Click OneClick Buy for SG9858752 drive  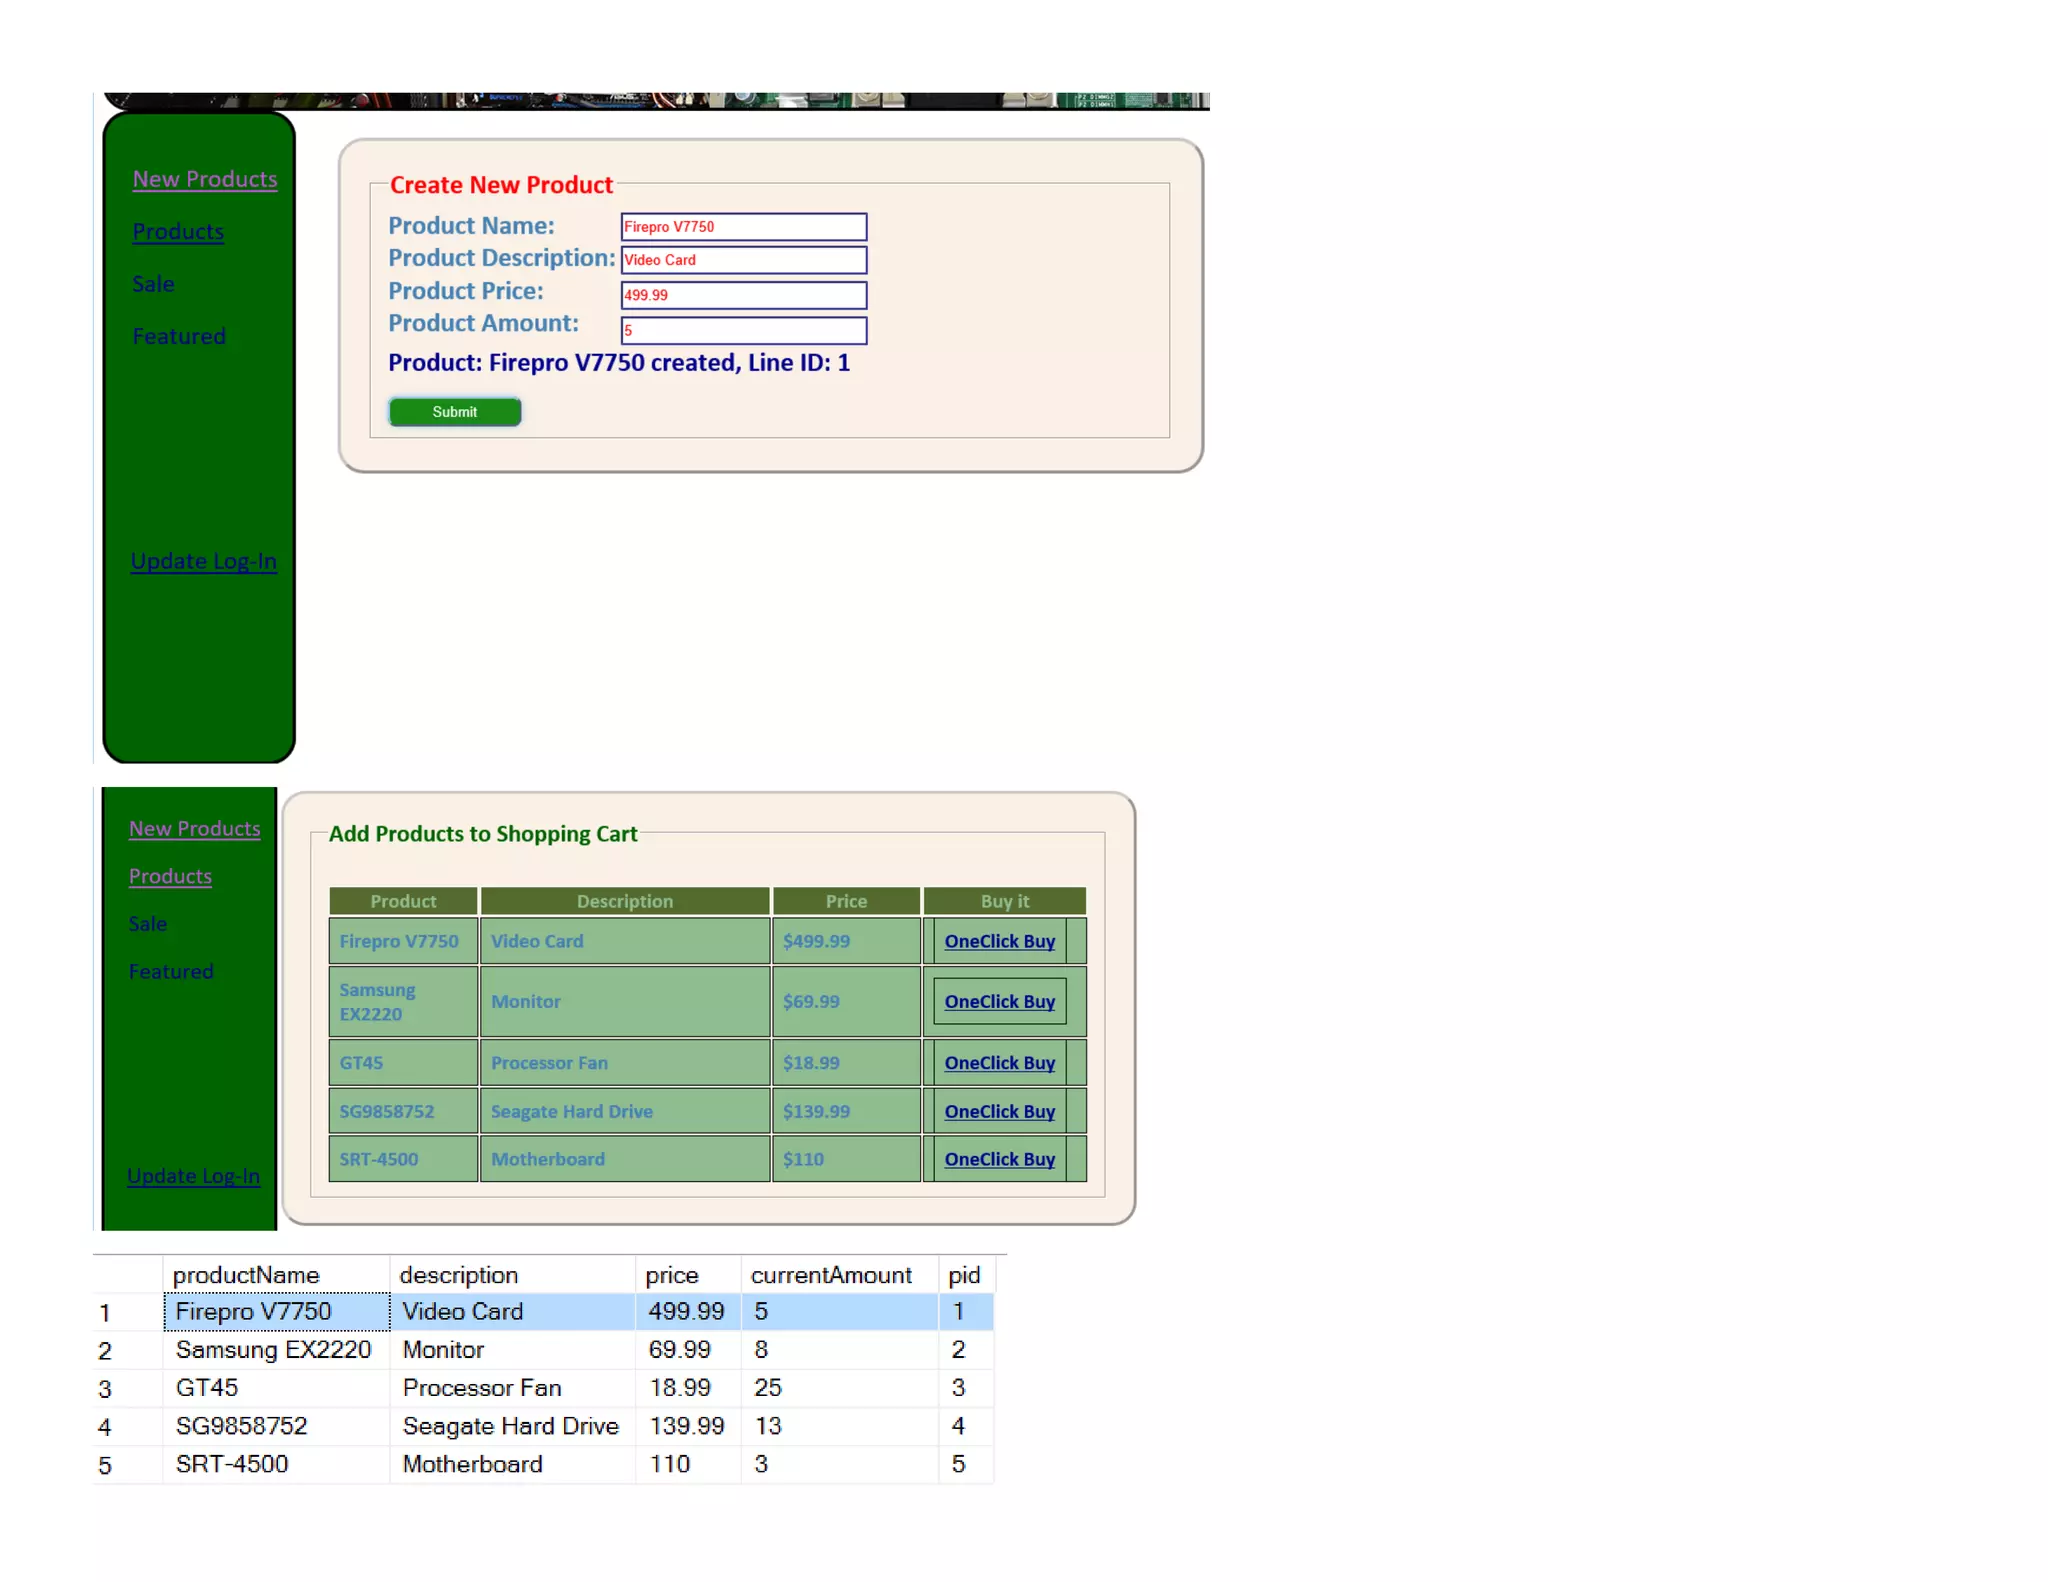999,1111
